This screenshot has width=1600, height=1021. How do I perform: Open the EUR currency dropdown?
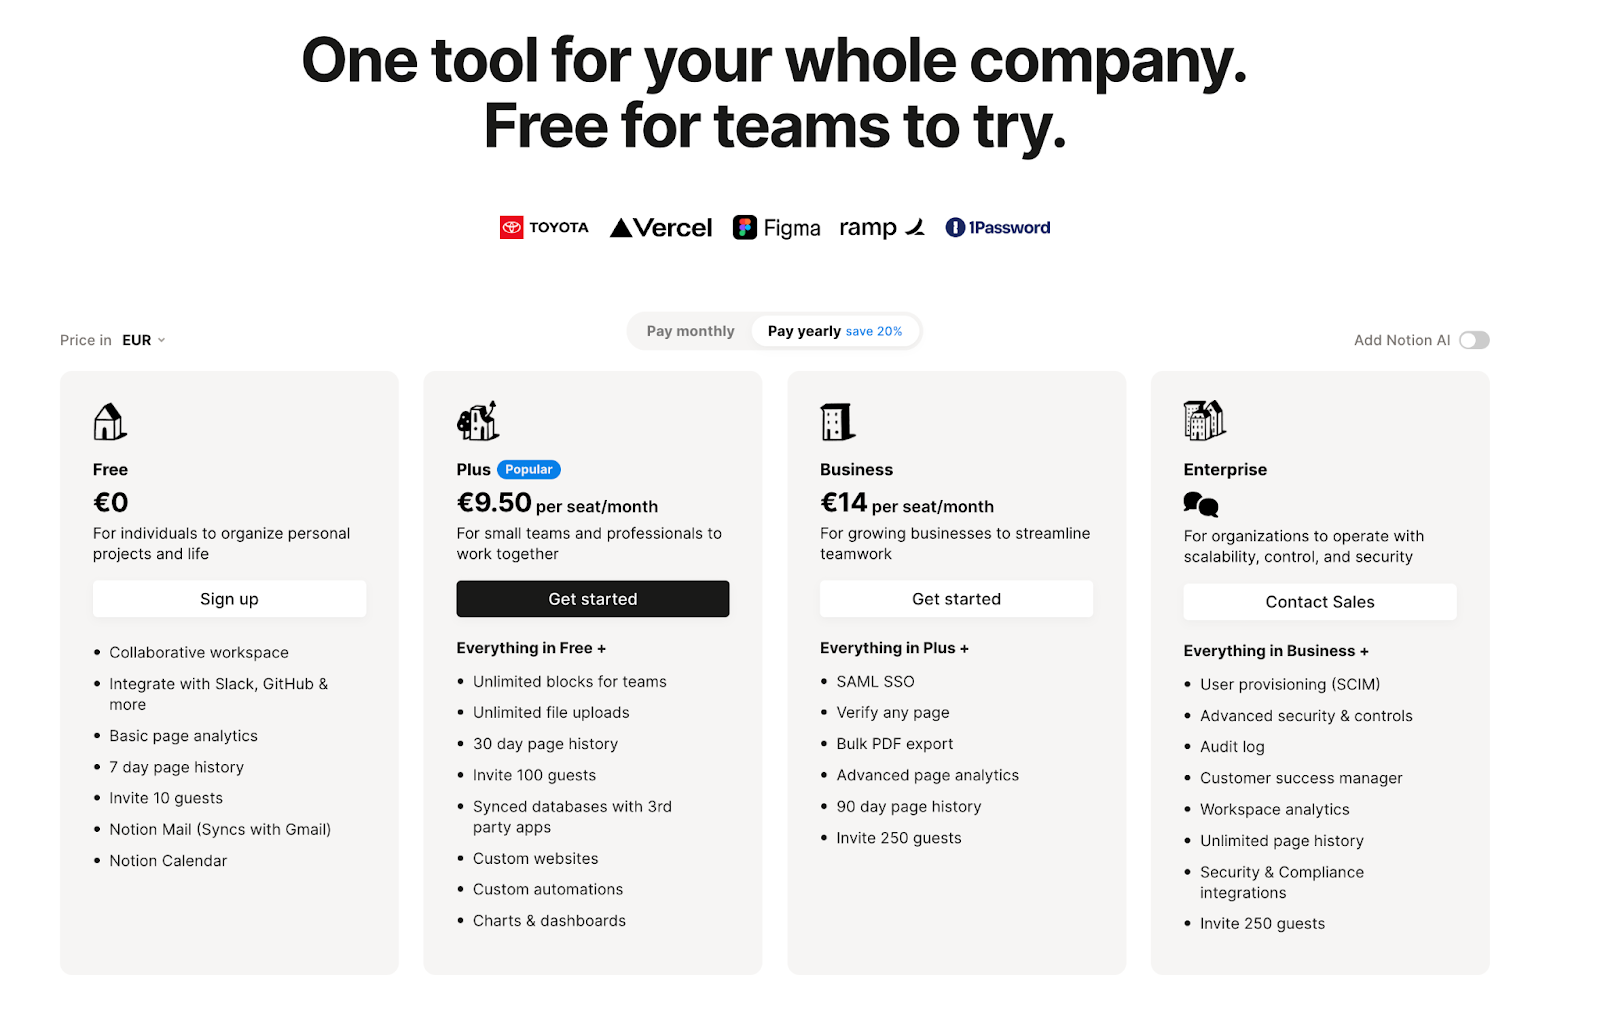tap(144, 340)
